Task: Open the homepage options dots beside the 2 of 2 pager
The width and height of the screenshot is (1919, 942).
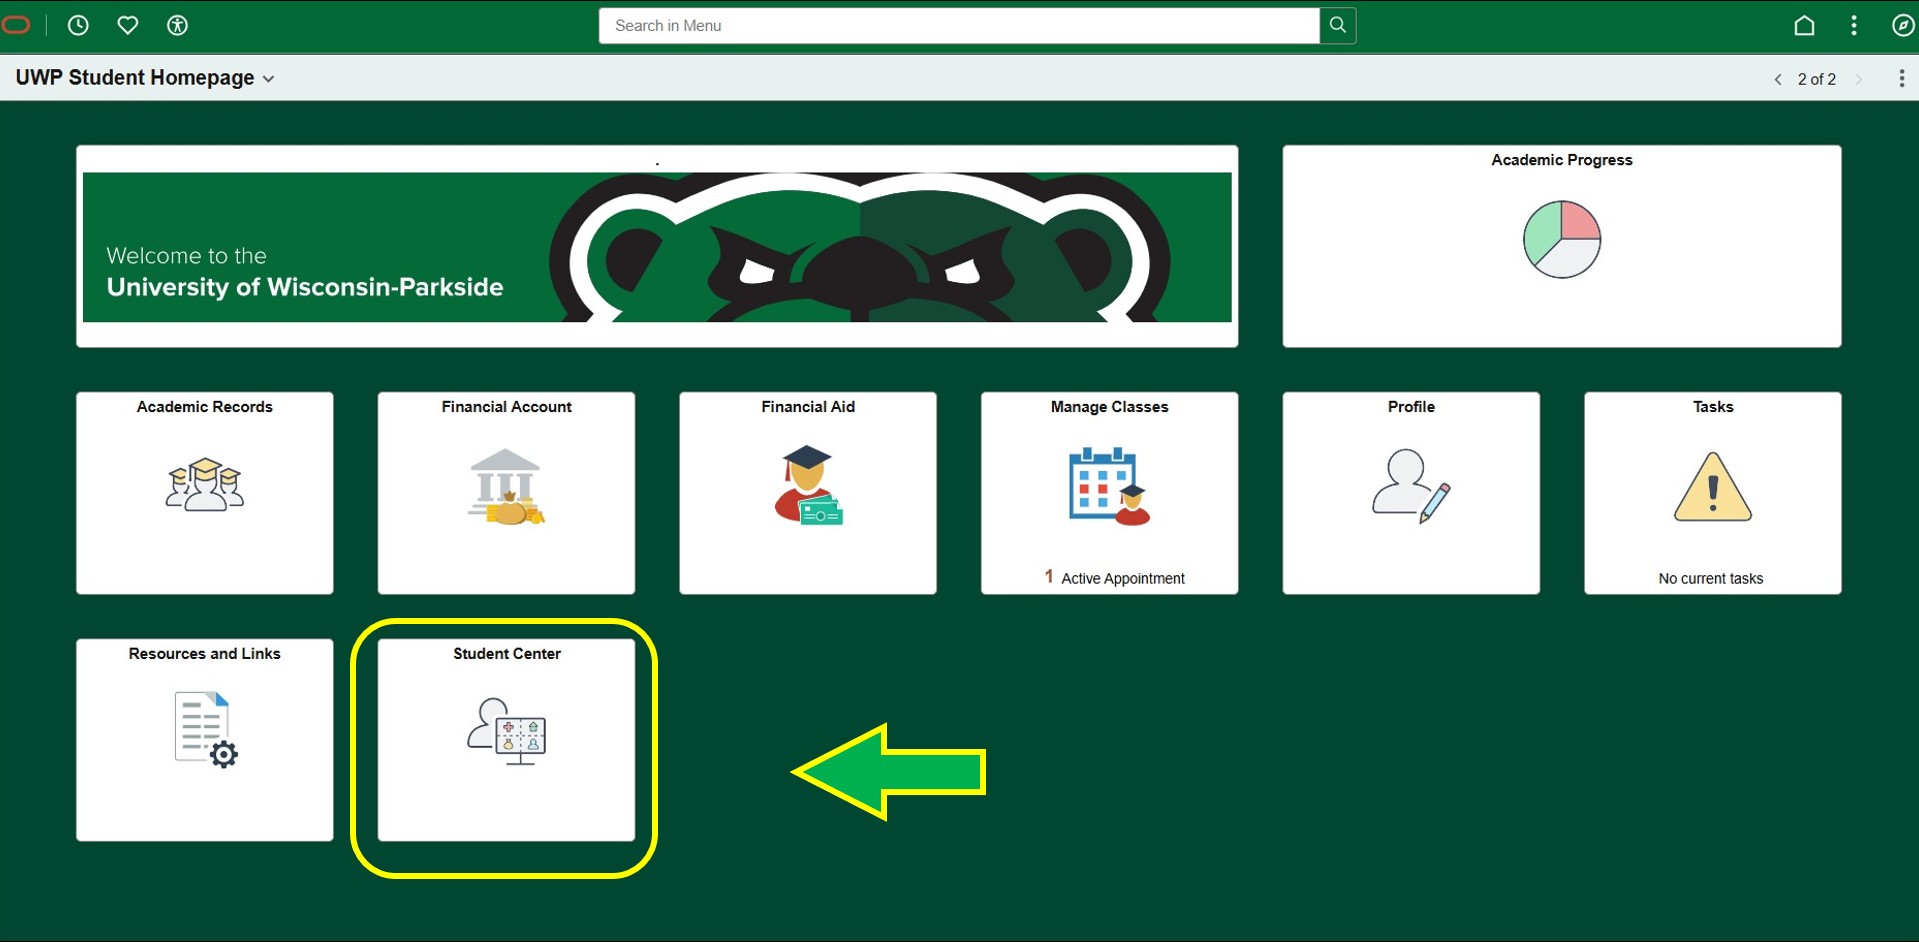Action: pos(1901,78)
